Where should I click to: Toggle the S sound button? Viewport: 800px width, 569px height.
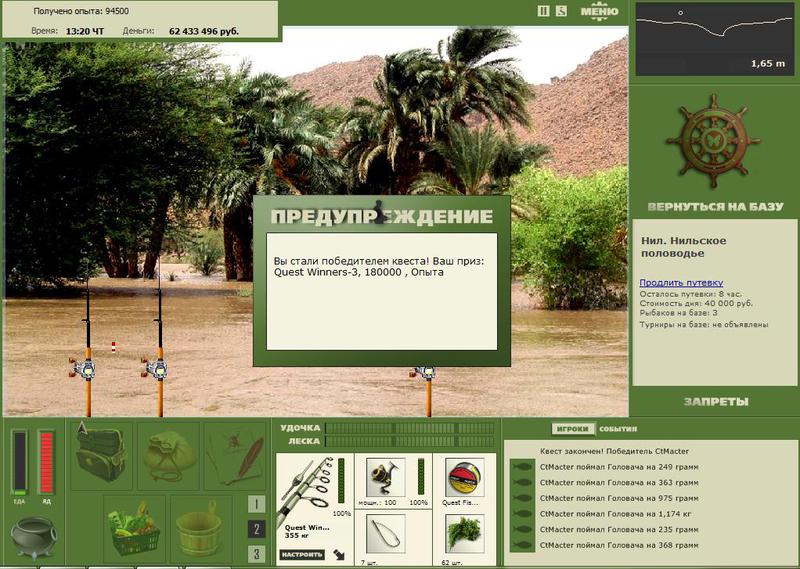pos(561,11)
